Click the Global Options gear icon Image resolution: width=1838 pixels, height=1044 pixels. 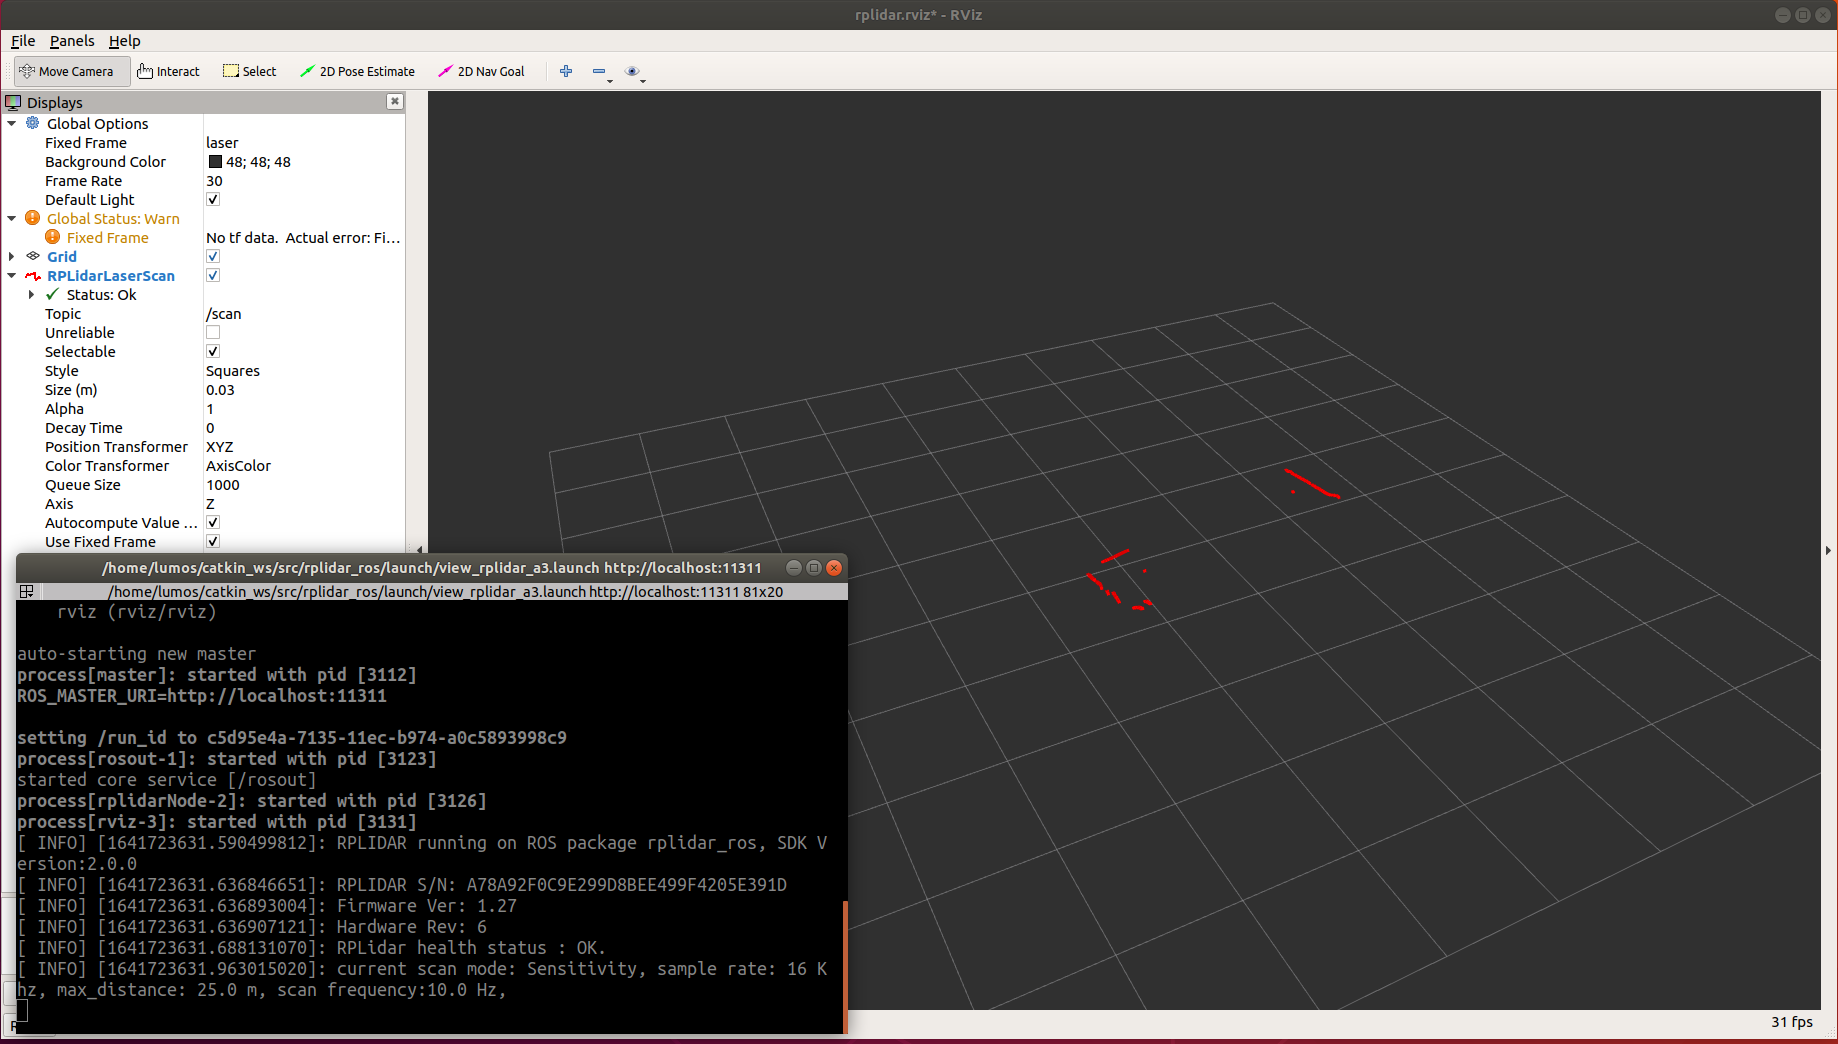[x=33, y=123]
